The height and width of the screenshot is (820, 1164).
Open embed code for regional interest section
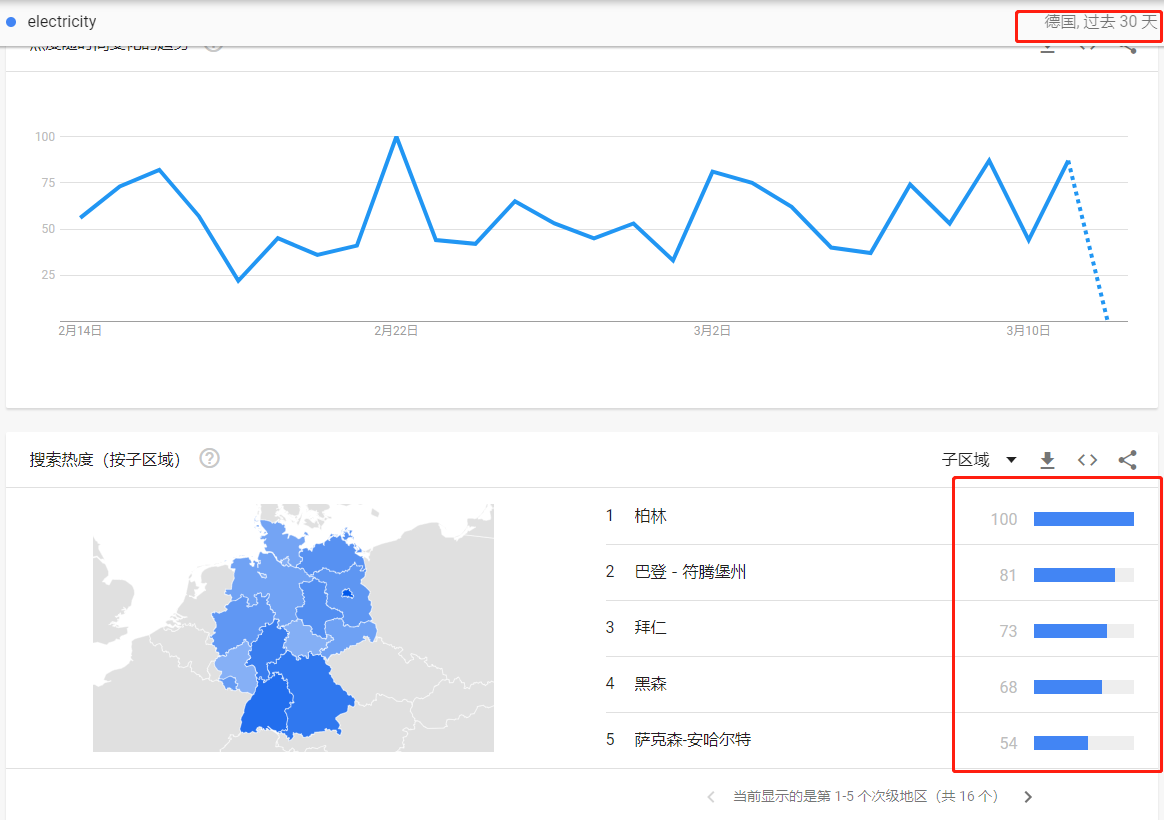(x=1088, y=460)
